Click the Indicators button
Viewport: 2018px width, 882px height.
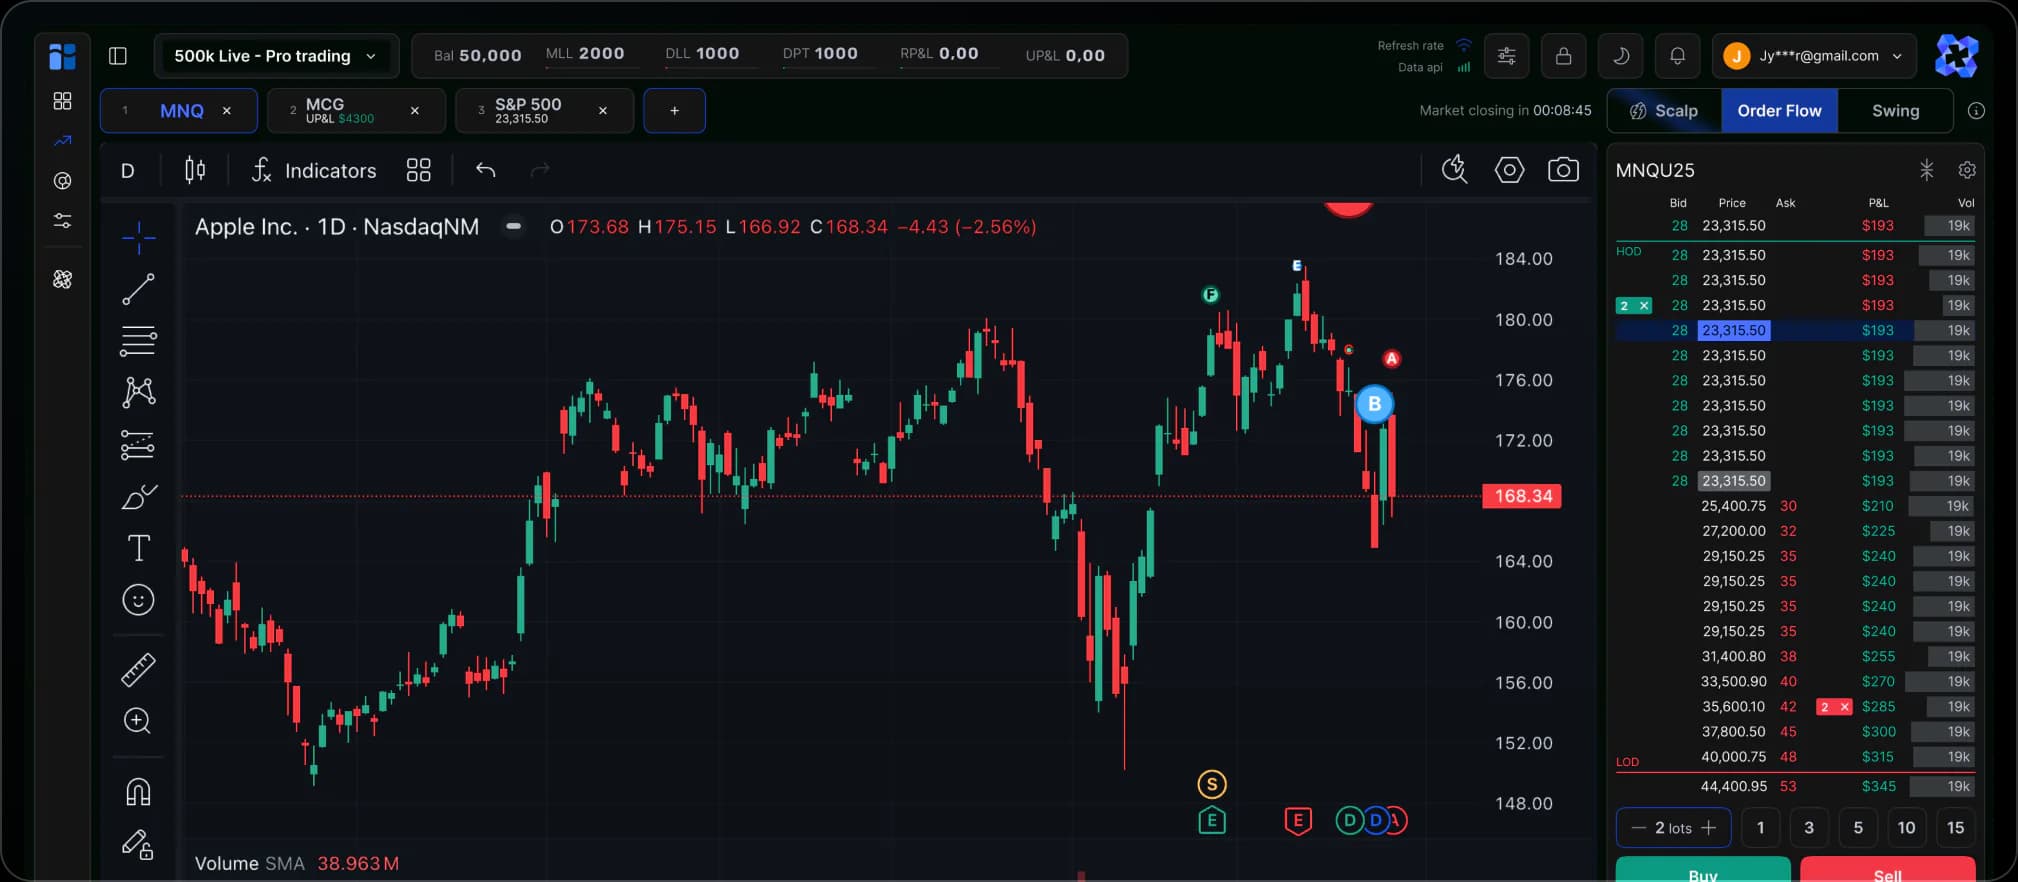pos(314,171)
